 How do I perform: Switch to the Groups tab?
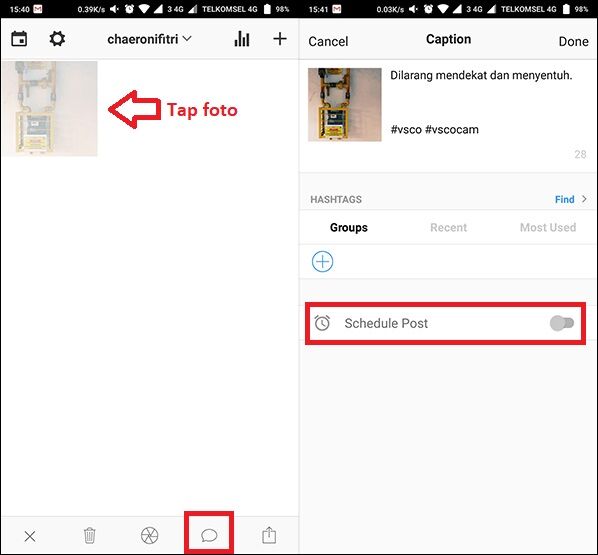(x=349, y=227)
